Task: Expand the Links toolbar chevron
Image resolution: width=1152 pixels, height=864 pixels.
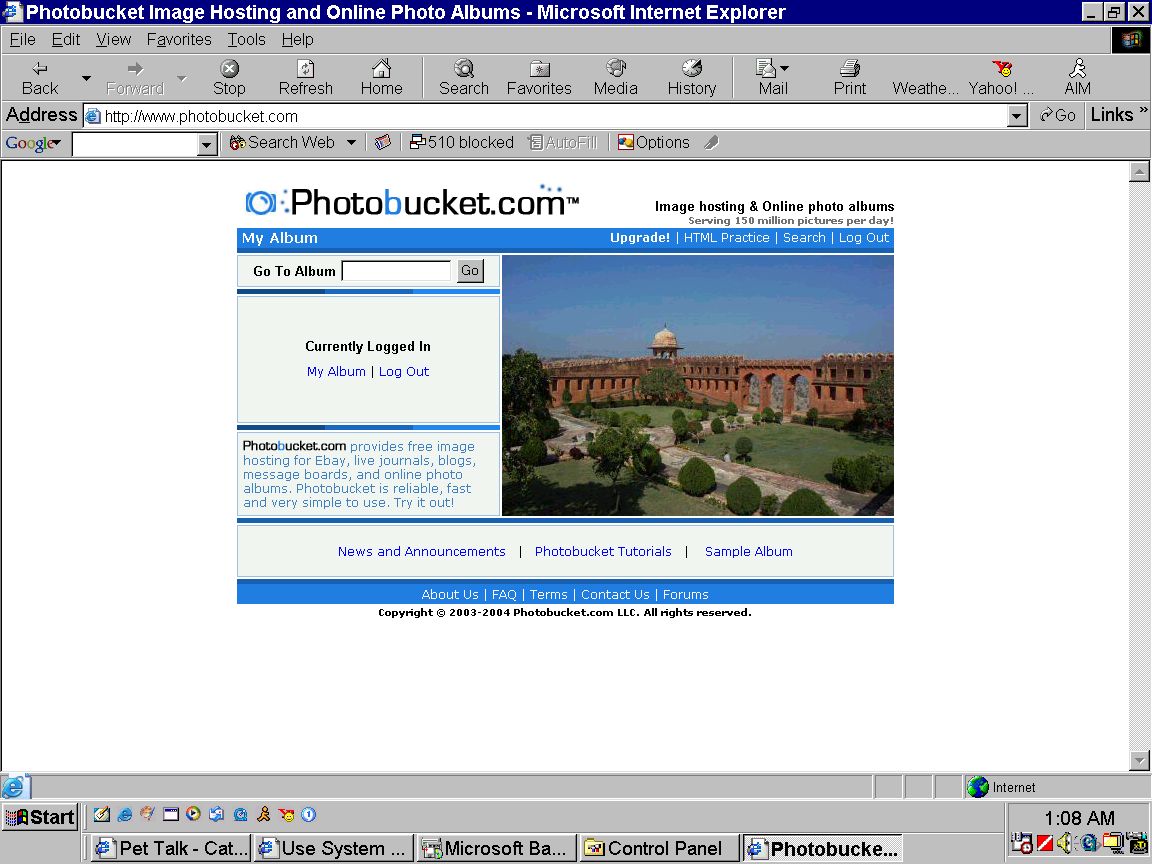Action: point(1142,110)
